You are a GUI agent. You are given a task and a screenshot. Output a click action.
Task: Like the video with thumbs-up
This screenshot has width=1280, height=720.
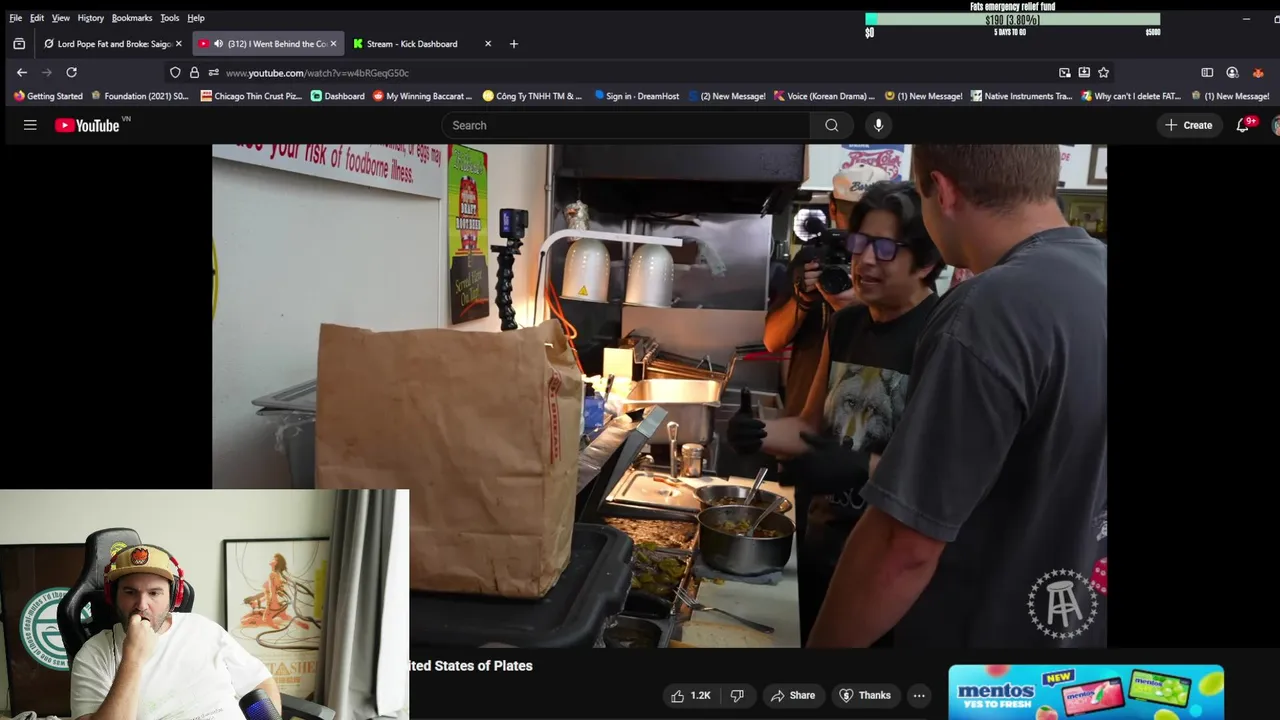tap(691, 695)
